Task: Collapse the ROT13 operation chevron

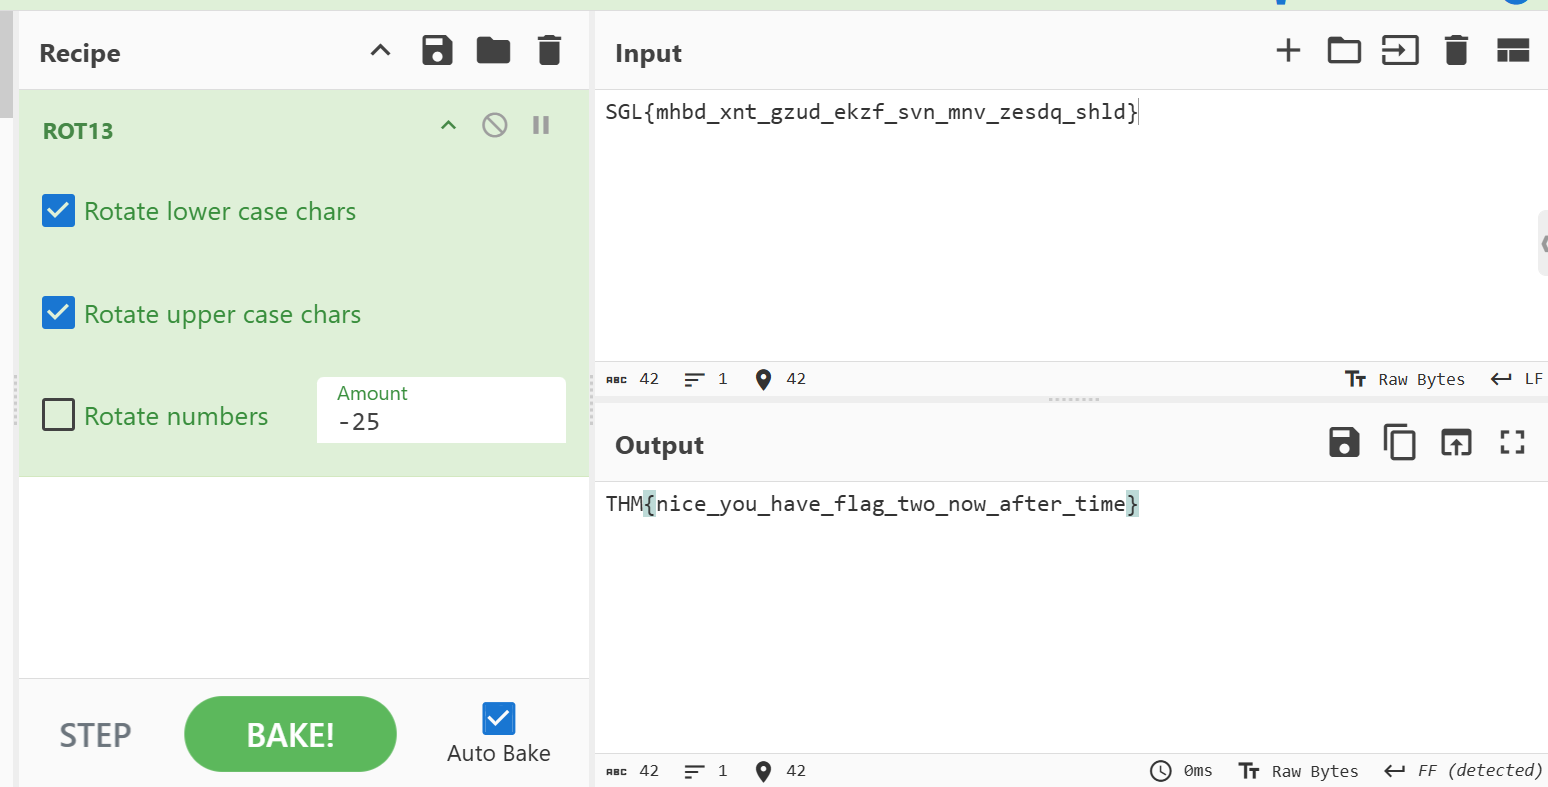Action: coord(448,126)
